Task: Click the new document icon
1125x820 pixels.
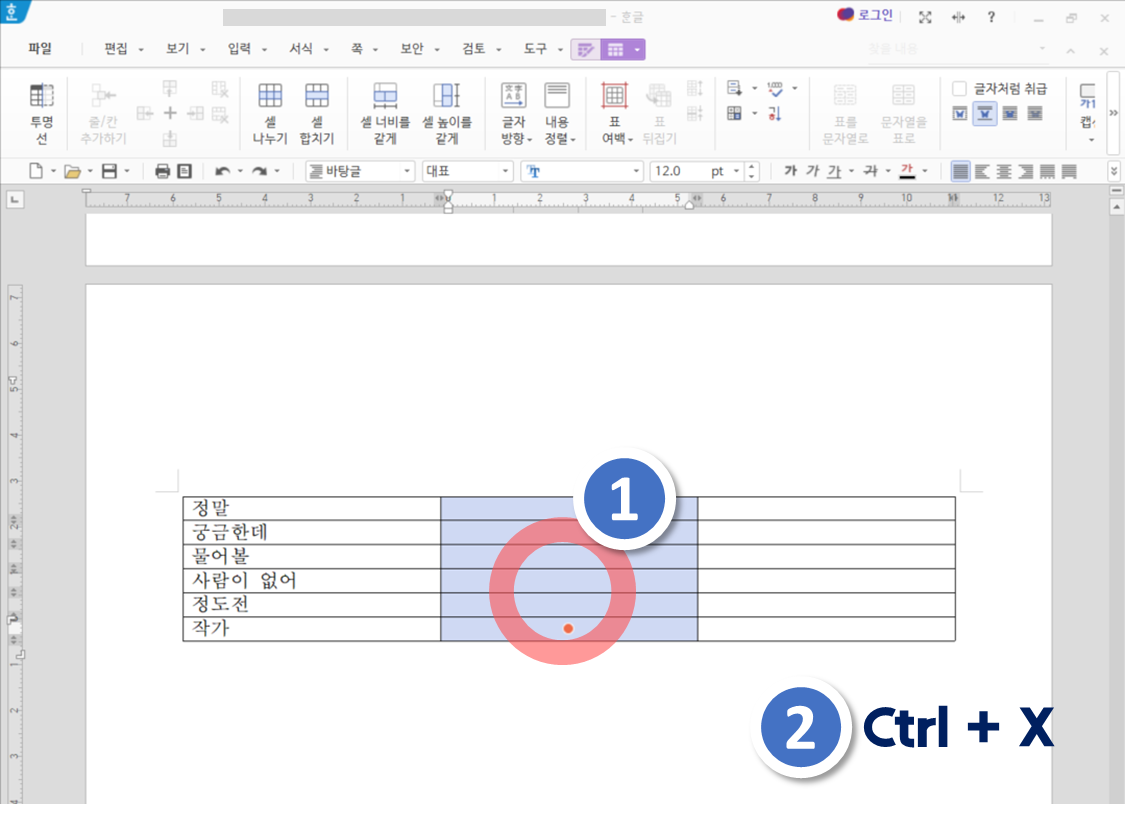Action: coord(35,171)
